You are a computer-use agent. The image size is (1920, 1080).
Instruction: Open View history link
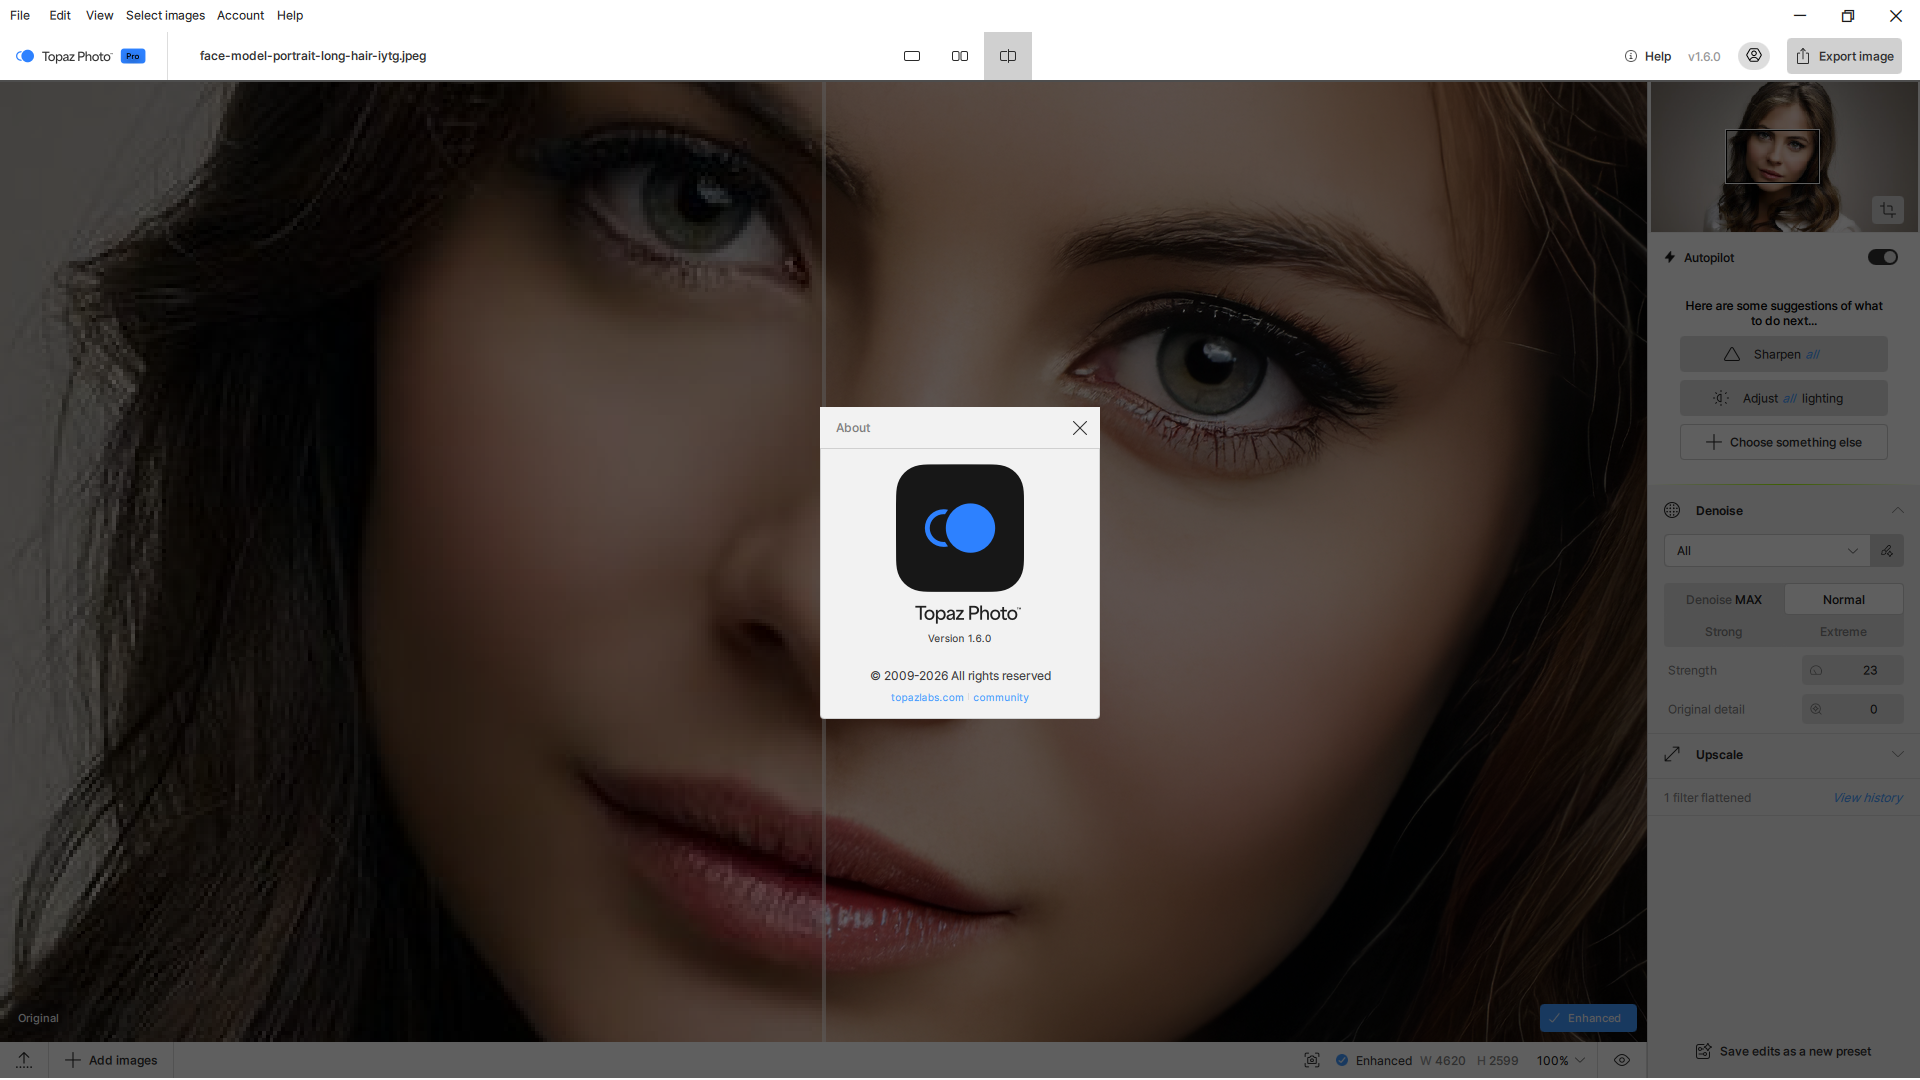(1868, 798)
